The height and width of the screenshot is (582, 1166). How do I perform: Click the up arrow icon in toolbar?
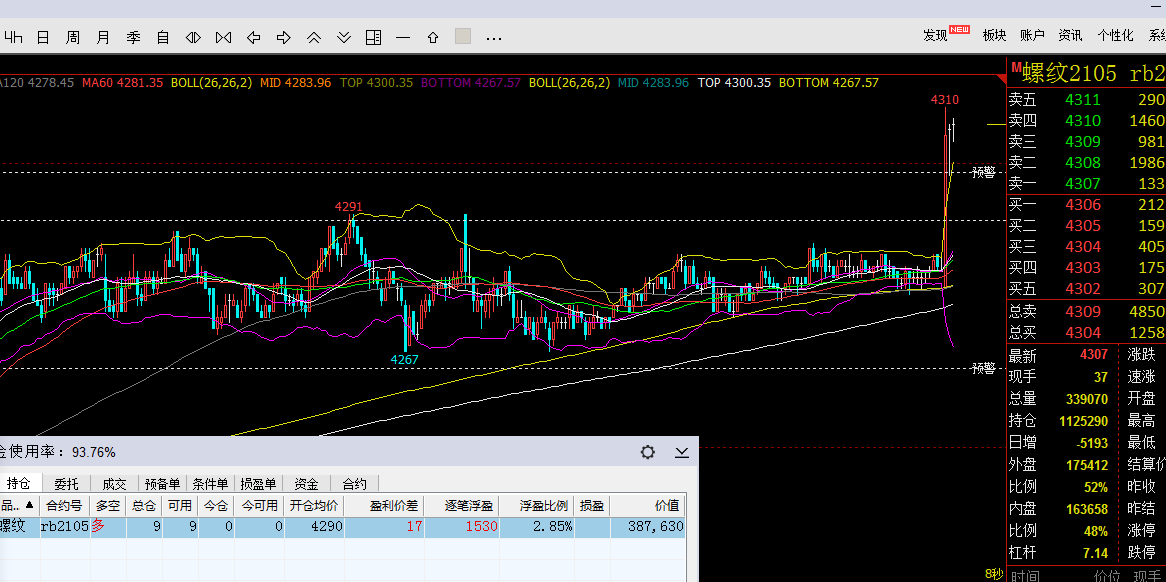click(433, 38)
